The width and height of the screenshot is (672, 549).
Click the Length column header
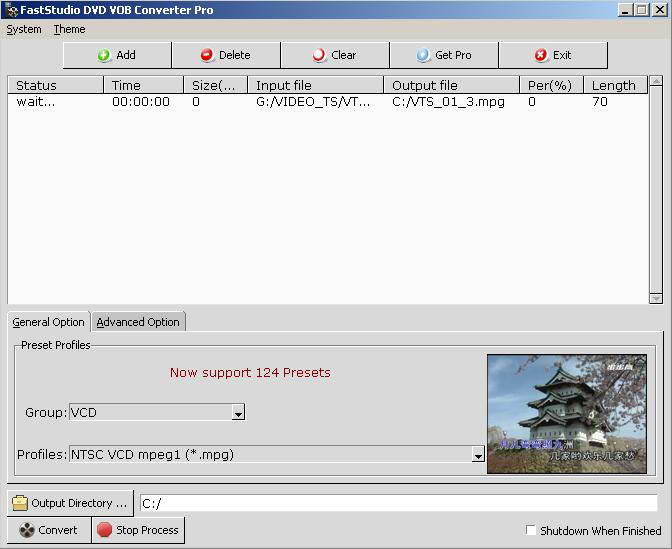click(x=615, y=85)
